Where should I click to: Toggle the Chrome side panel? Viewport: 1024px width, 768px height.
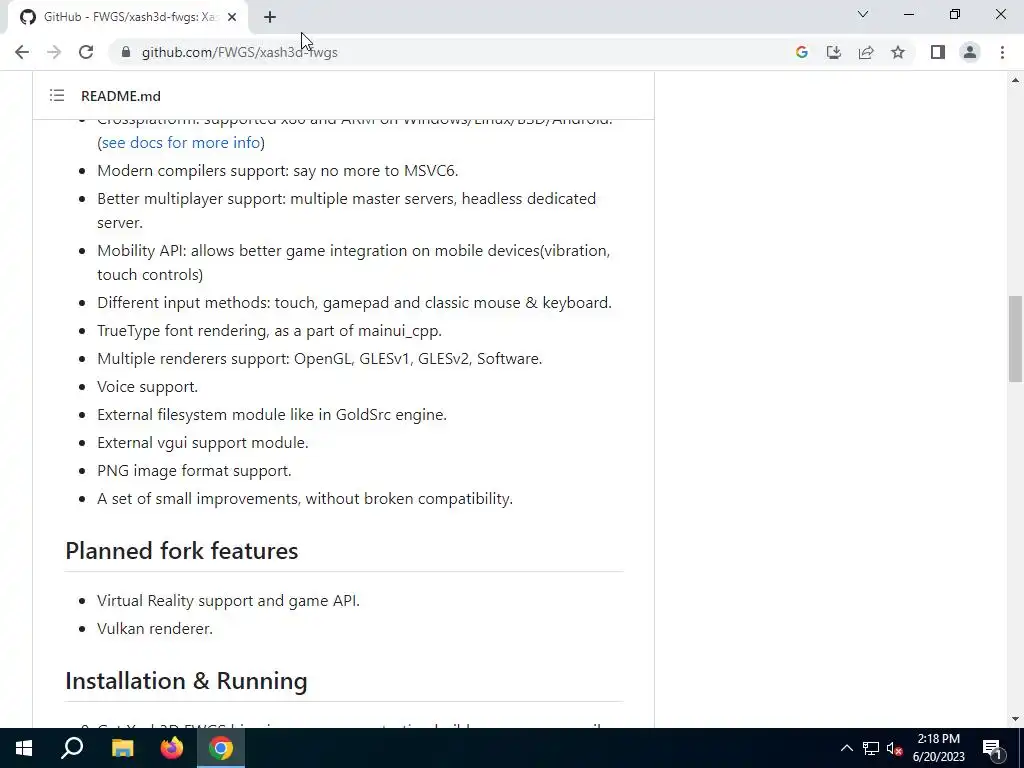click(938, 52)
